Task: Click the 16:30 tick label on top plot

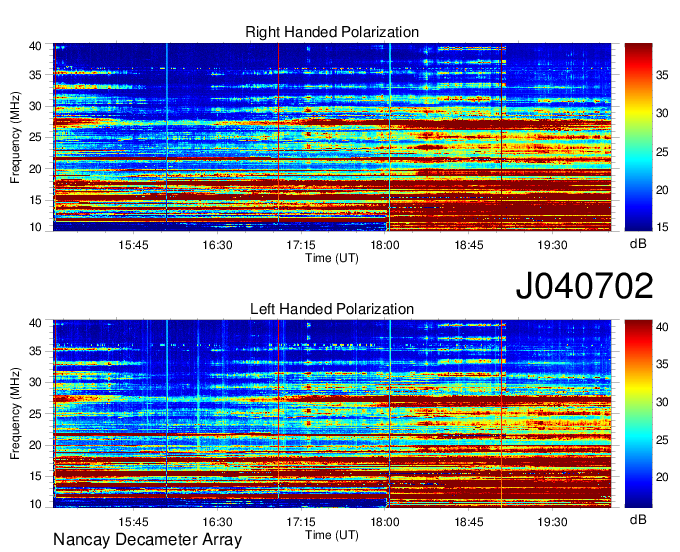Action: pos(217,245)
